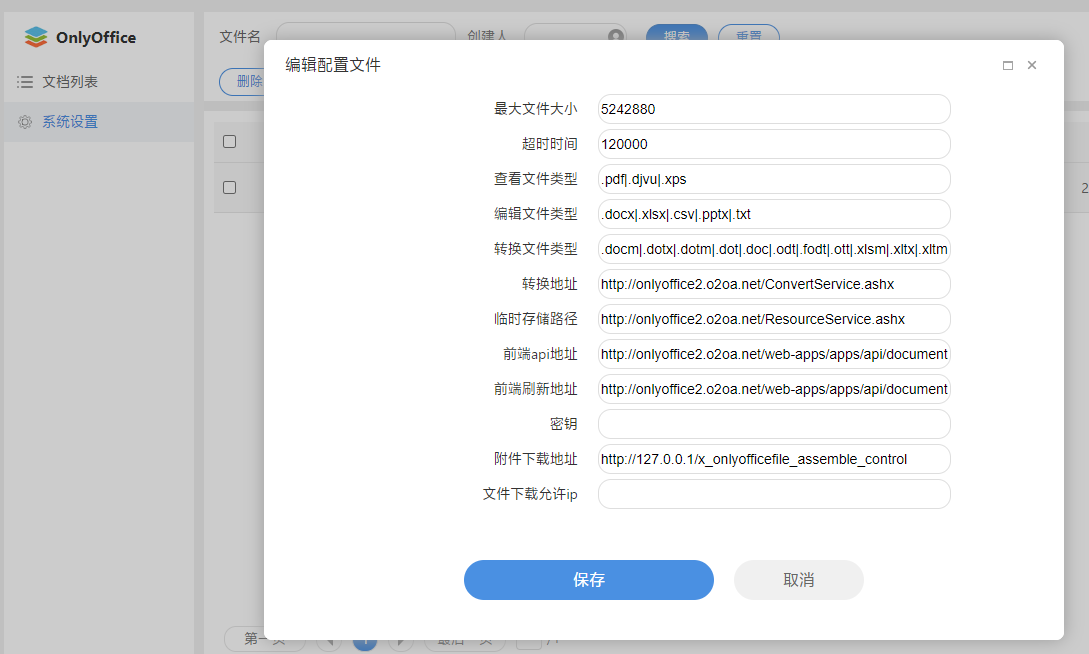Image resolution: width=1089 pixels, height=654 pixels.
Task: Click the person icon in 创建人 field
Action: pyautogui.click(x=616, y=37)
